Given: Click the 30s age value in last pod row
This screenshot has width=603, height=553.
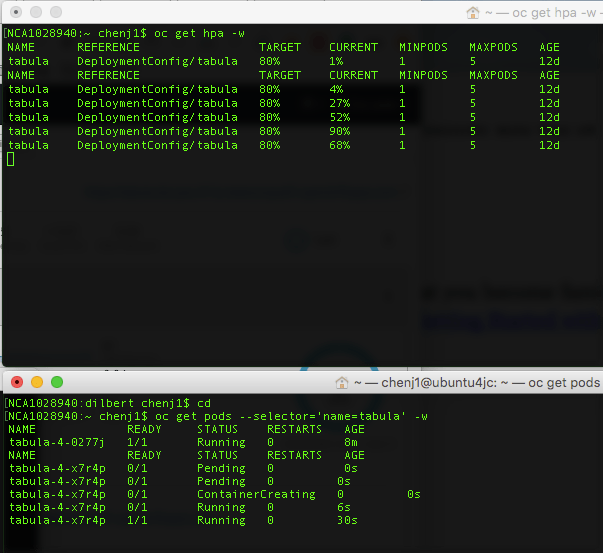Looking at the screenshot, I should point(347,520).
